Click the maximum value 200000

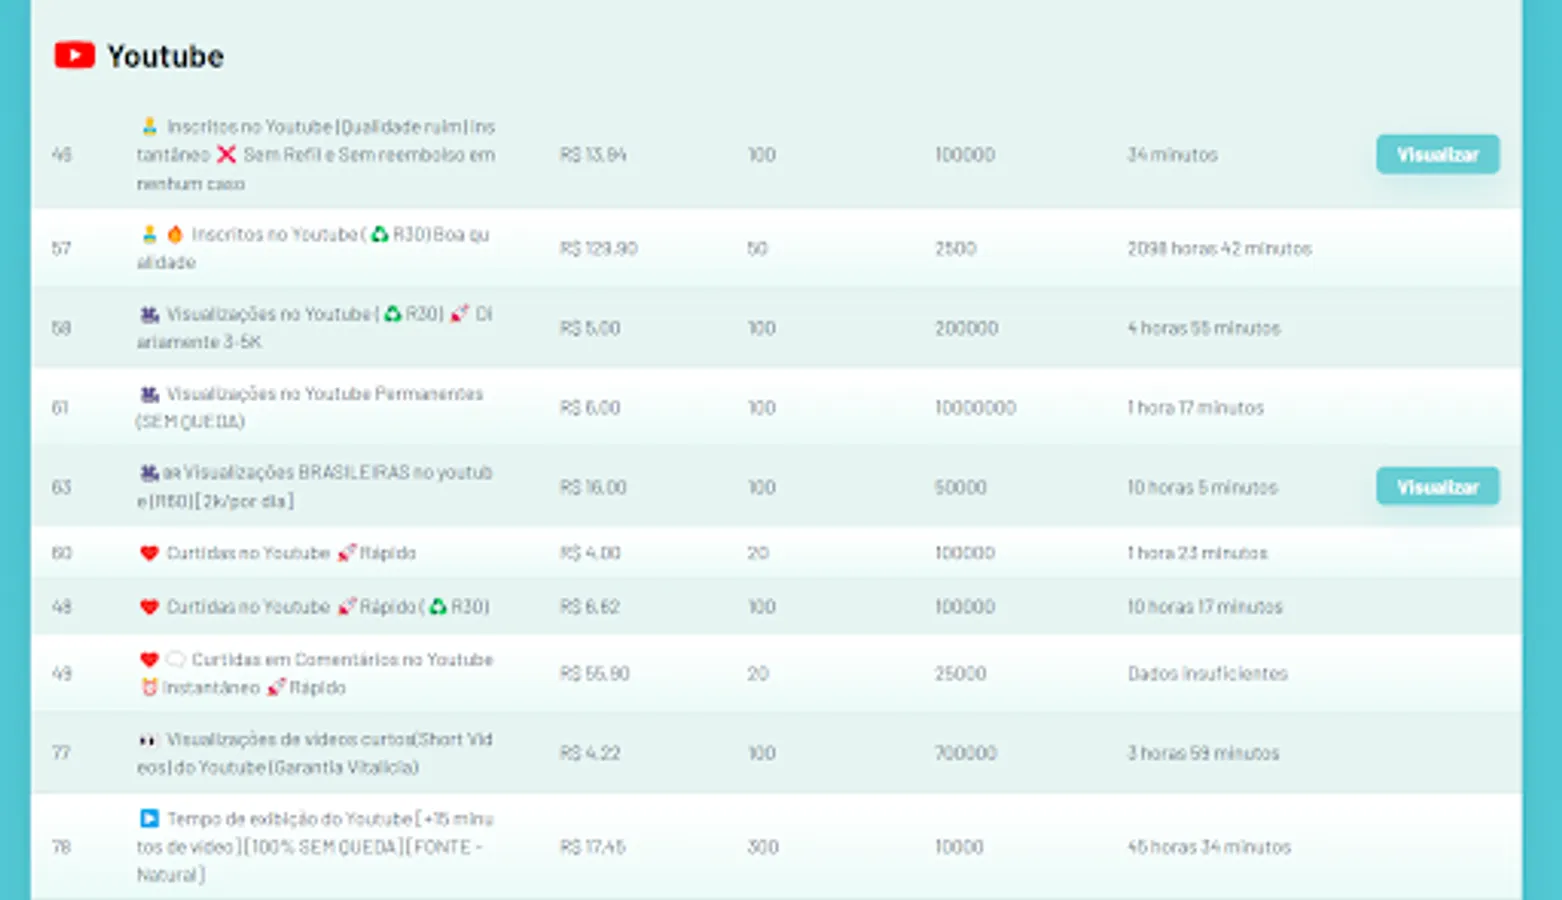point(967,328)
